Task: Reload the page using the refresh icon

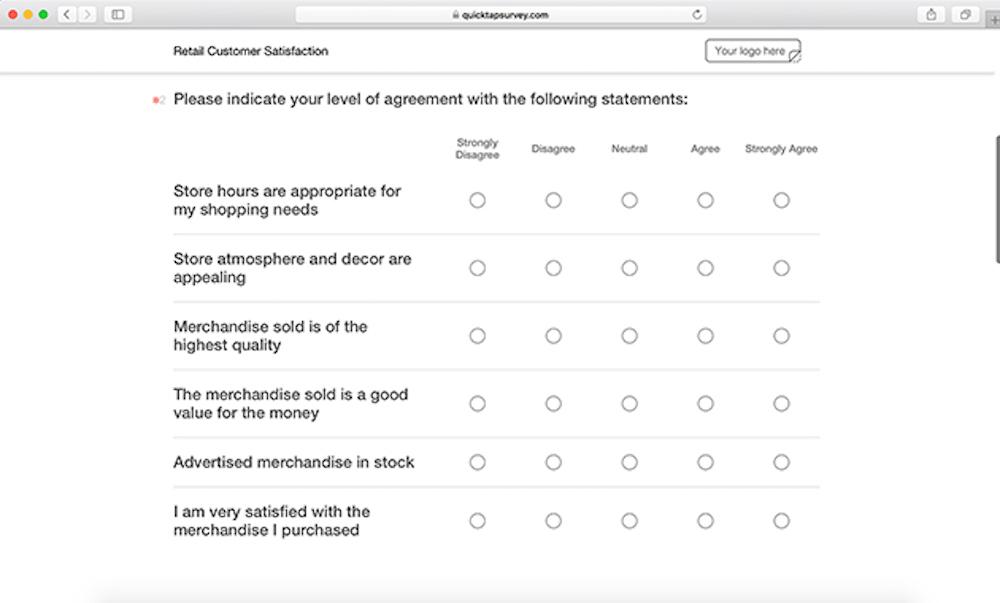Action: click(x=697, y=14)
